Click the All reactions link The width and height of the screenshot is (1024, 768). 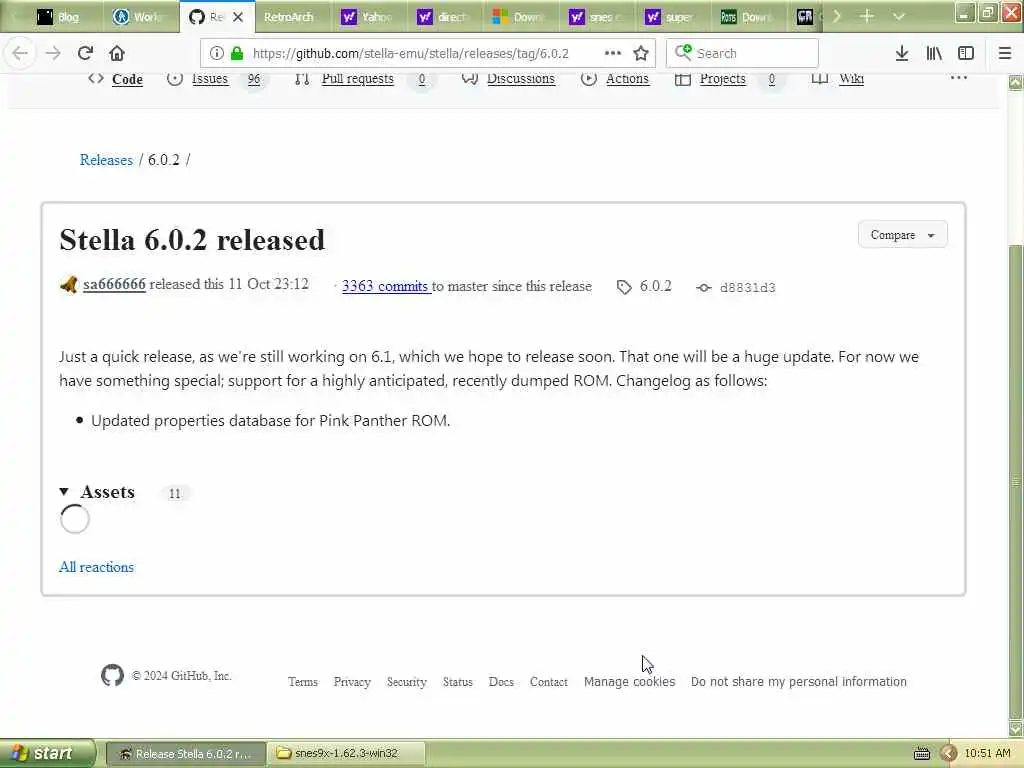[x=96, y=567]
